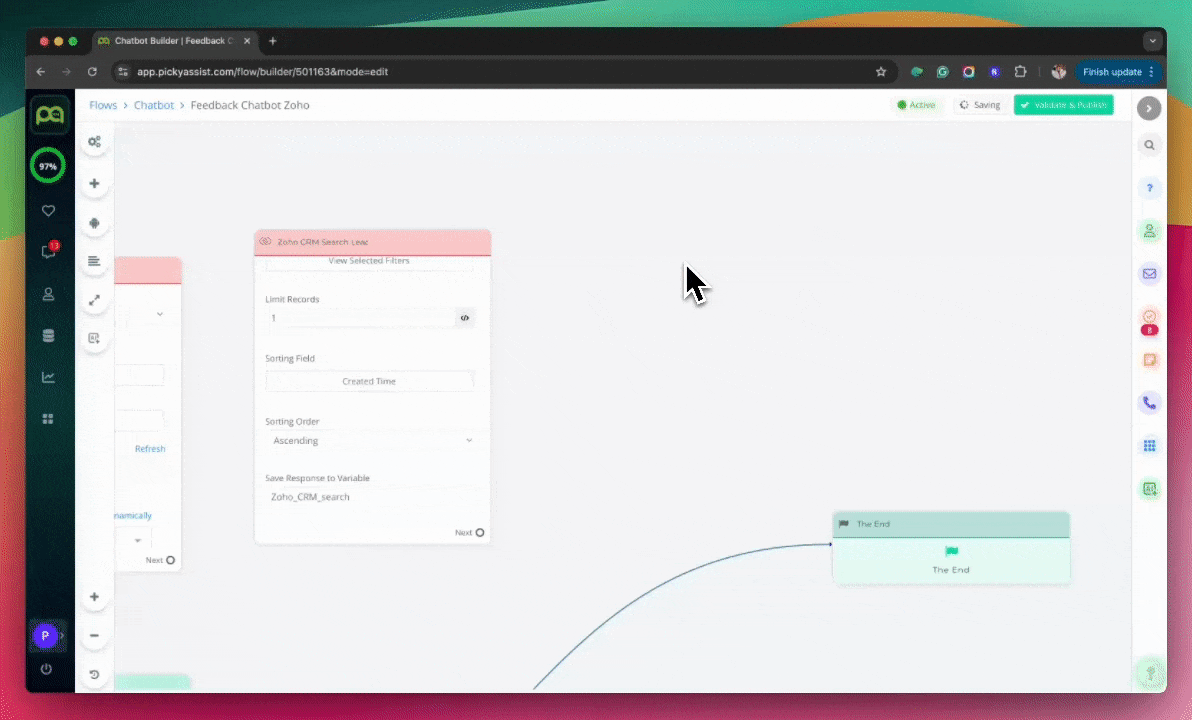Click the android bot icon
Image resolution: width=1192 pixels, height=720 pixels.
click(94, 224)
